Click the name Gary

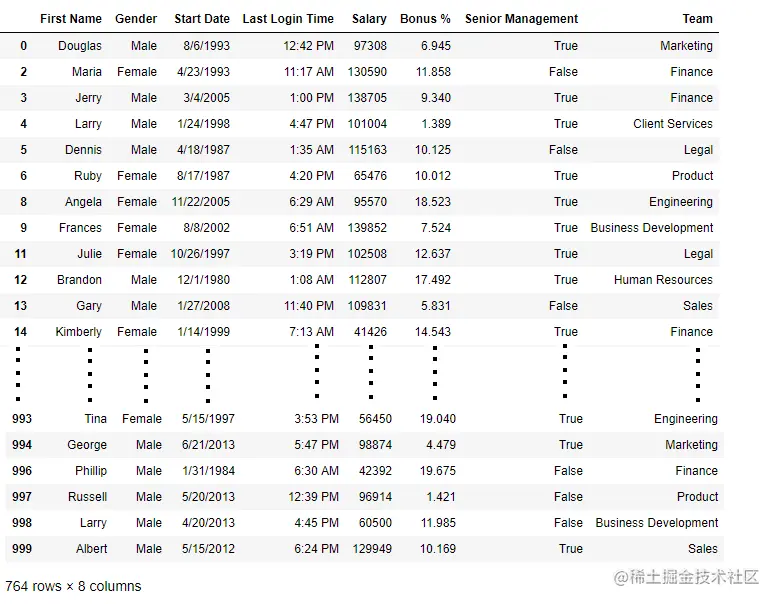point(89,306)
